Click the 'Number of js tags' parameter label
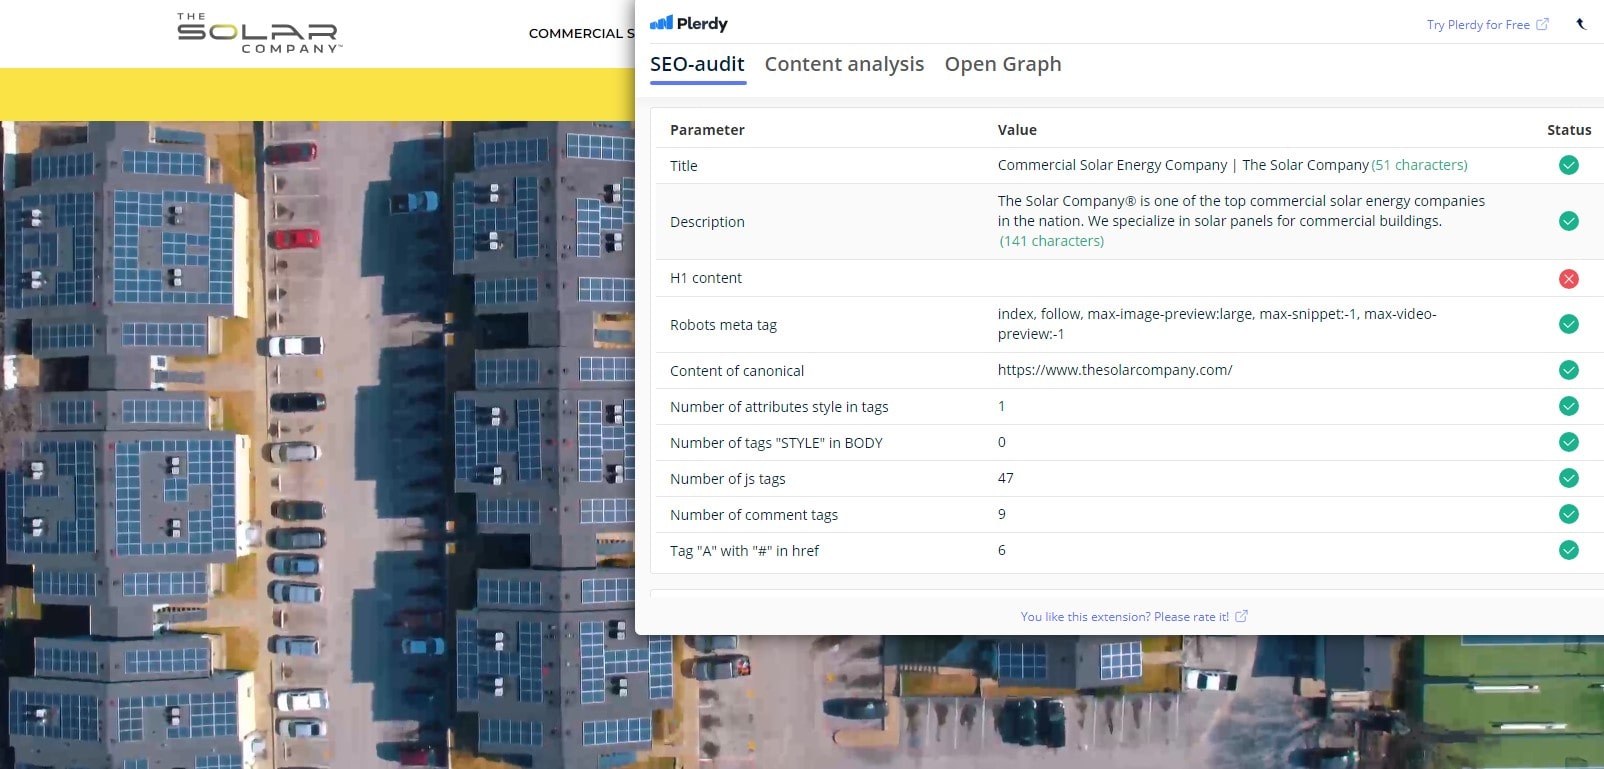 pos(728,479)
